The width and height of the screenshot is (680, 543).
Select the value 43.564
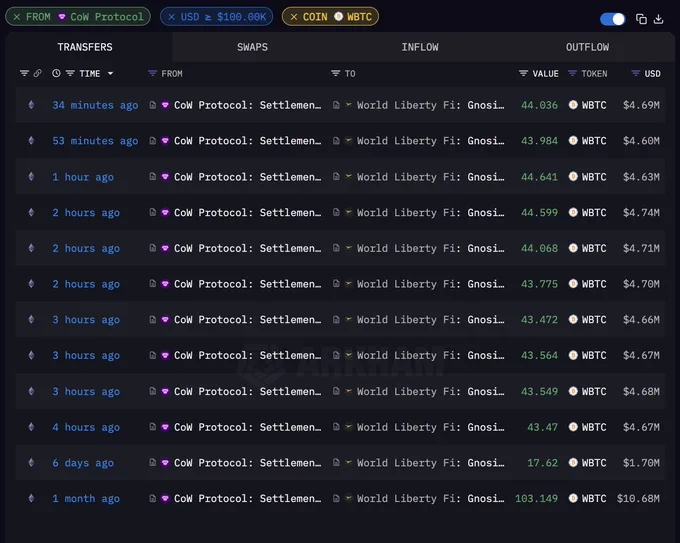tap(539, 356)
